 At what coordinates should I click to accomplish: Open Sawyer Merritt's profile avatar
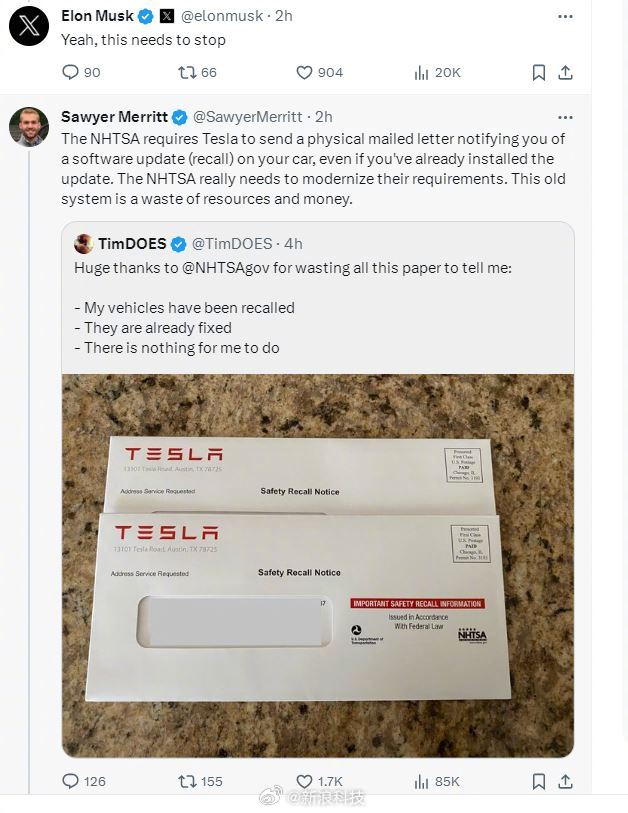click(29, 127)
